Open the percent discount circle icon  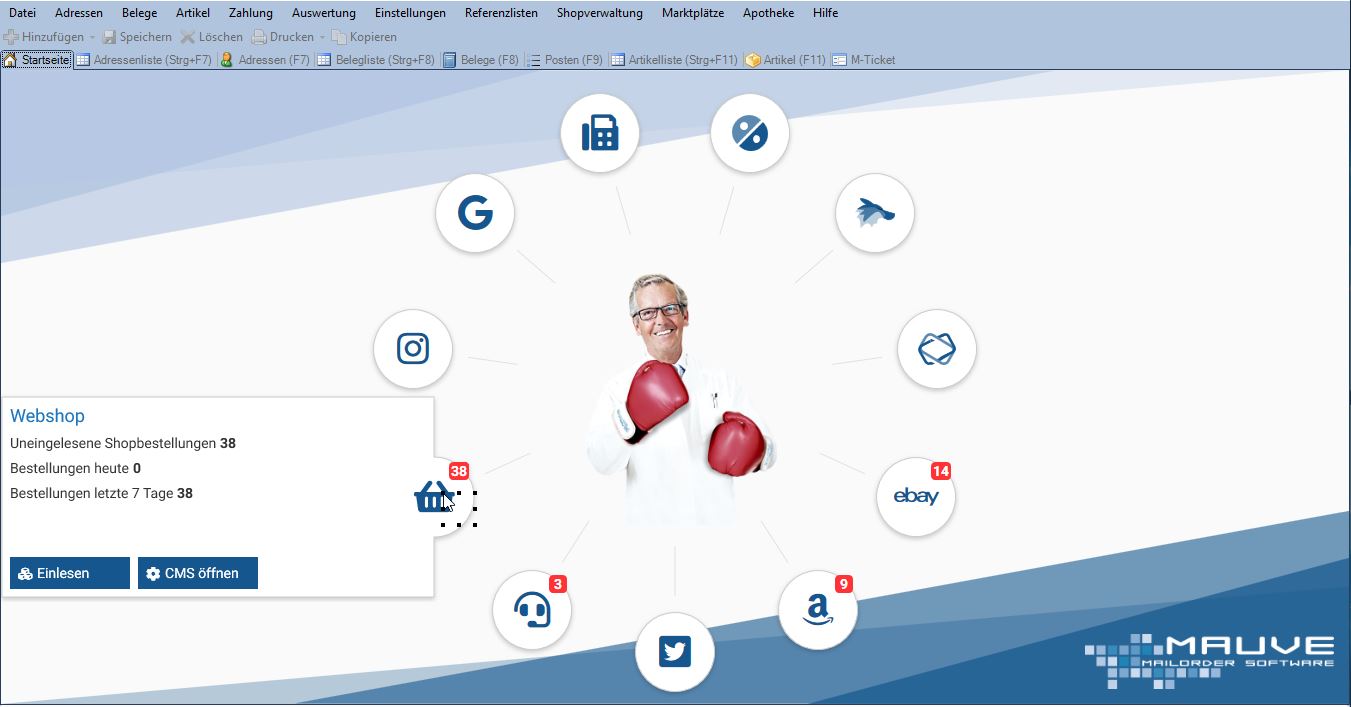pos(750,133)
